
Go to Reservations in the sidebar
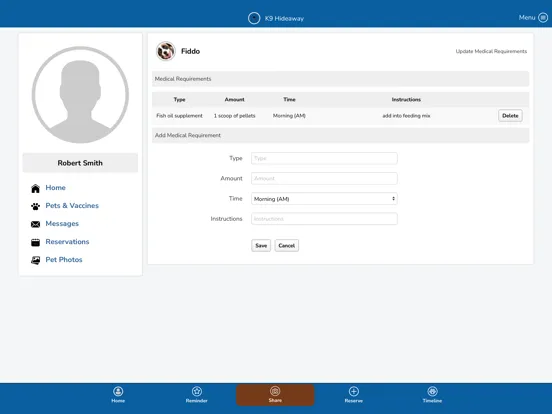pyautogui.click(x=67, y=242)
